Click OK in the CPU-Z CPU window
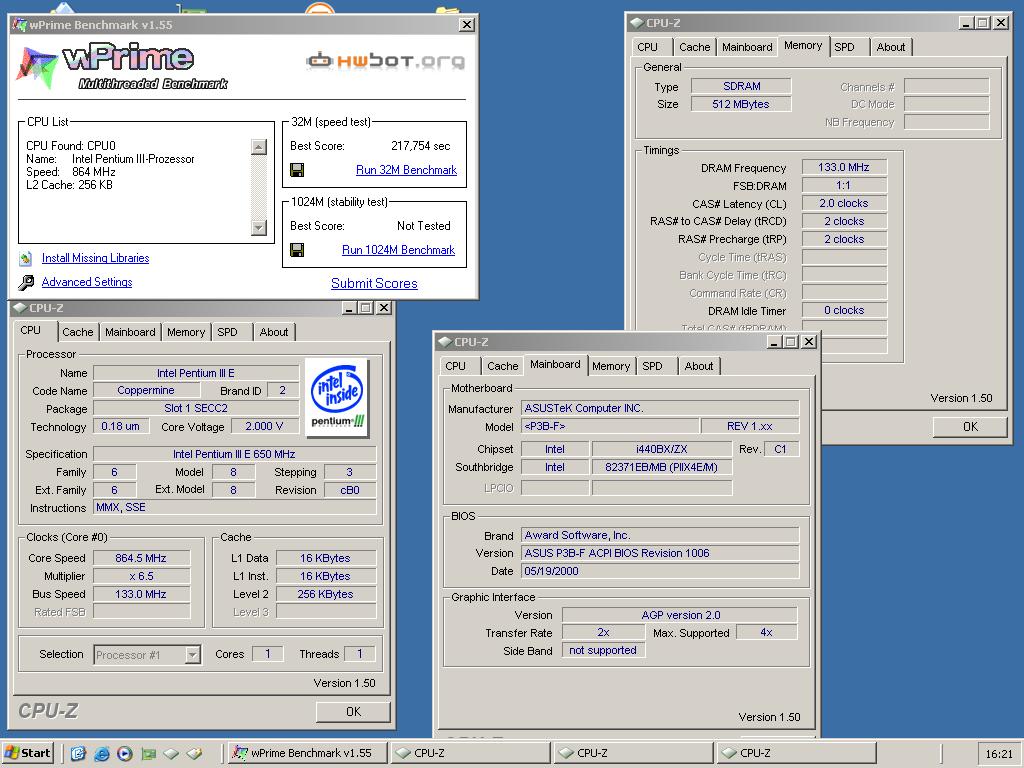The image size is (1024, 768). 353,712
